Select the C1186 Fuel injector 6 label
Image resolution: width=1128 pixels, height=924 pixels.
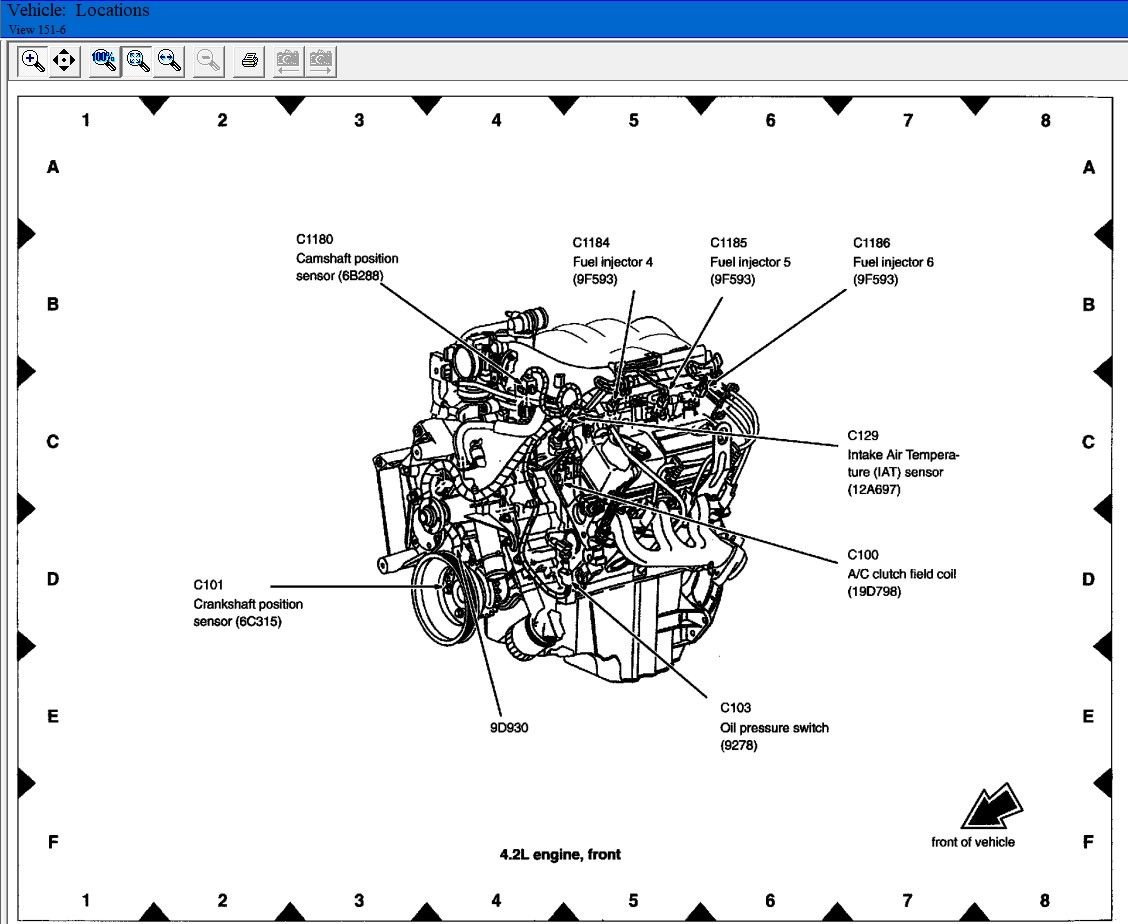[x=893, y=261]
